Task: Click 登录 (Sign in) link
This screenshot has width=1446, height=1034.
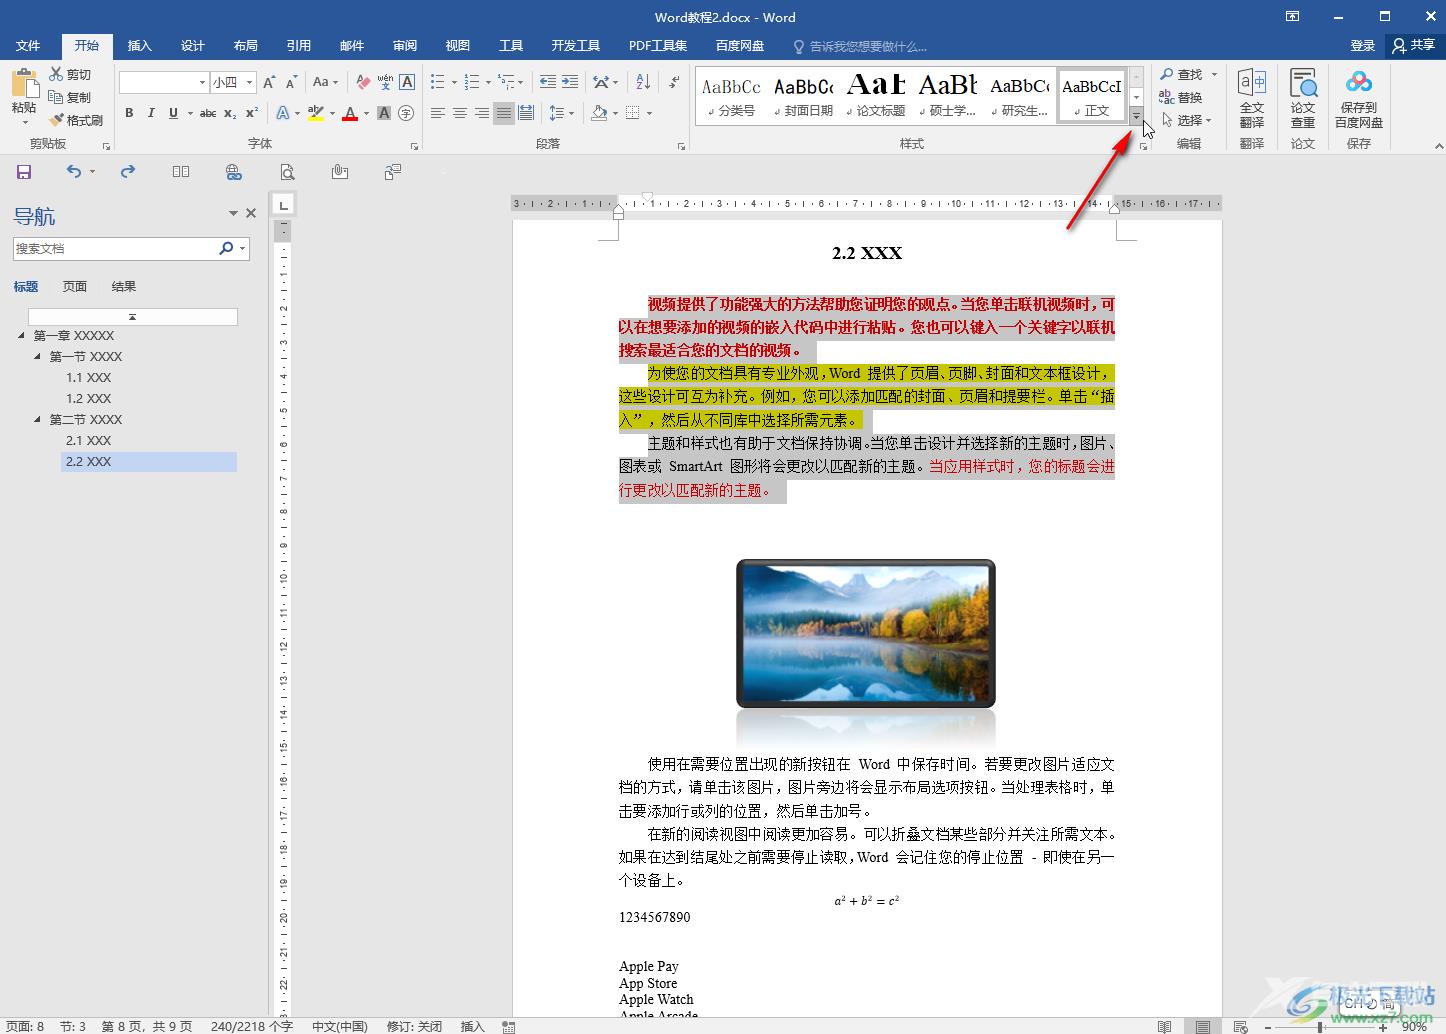Action: click(1363, 45)
